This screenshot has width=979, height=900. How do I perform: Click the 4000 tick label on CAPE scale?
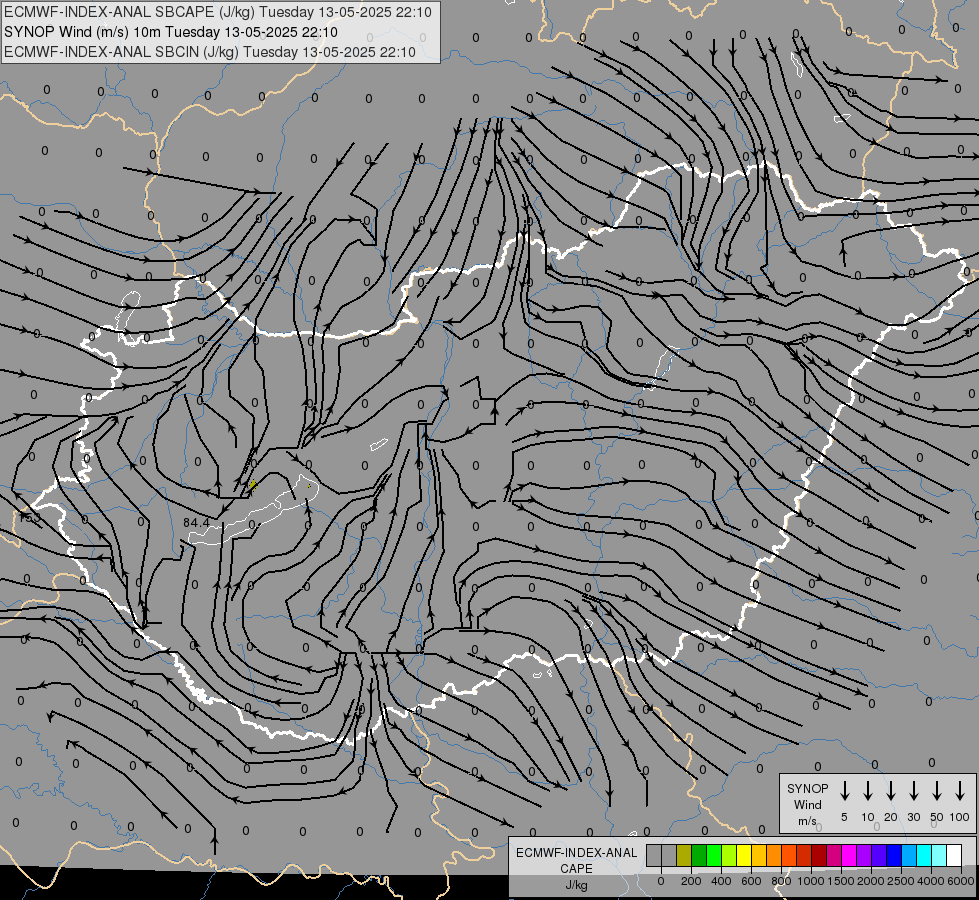click(x=931, y=881)
